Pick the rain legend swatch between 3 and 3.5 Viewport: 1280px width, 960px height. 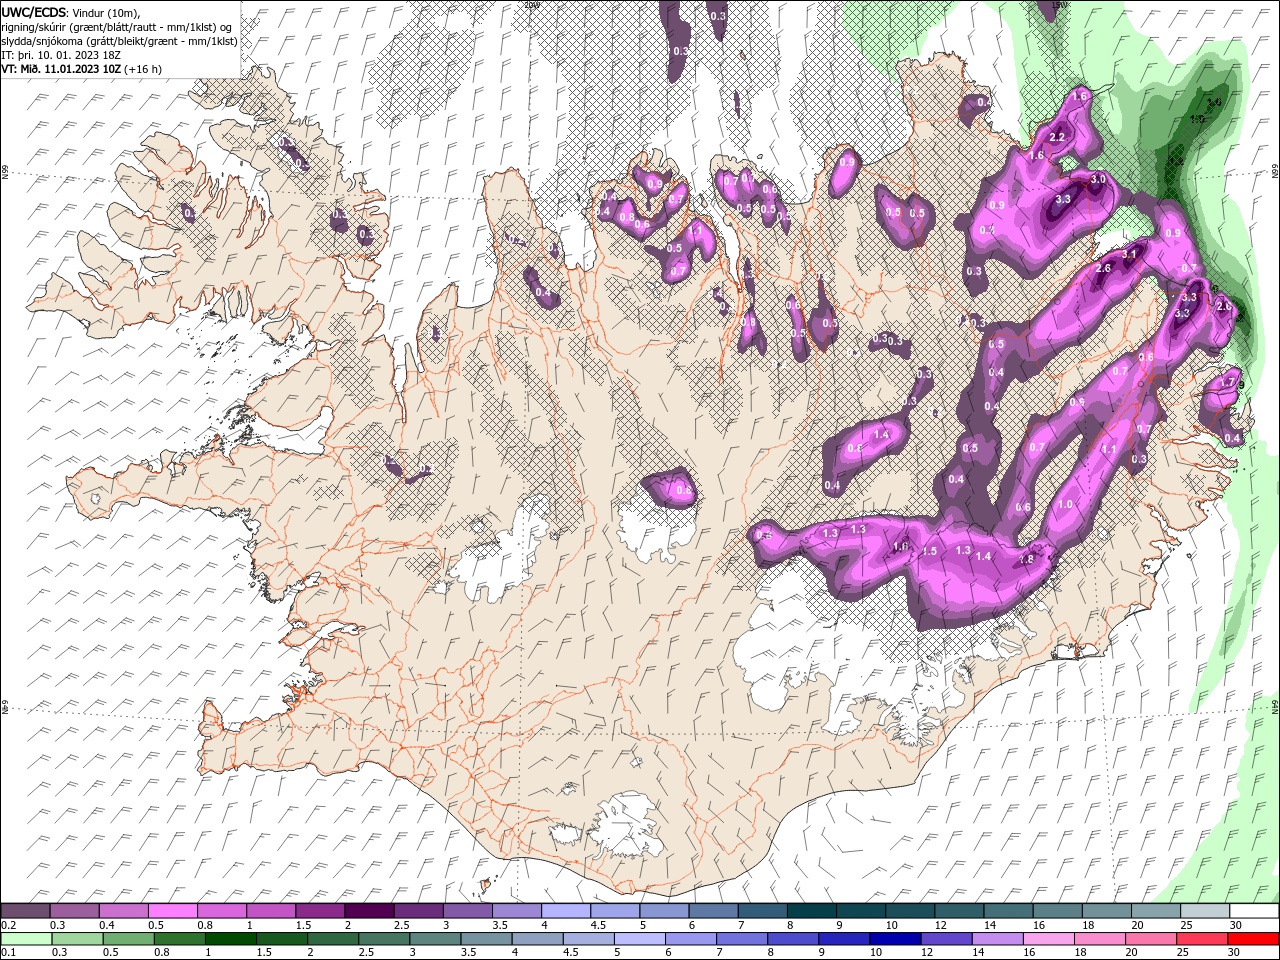(435, 939)
